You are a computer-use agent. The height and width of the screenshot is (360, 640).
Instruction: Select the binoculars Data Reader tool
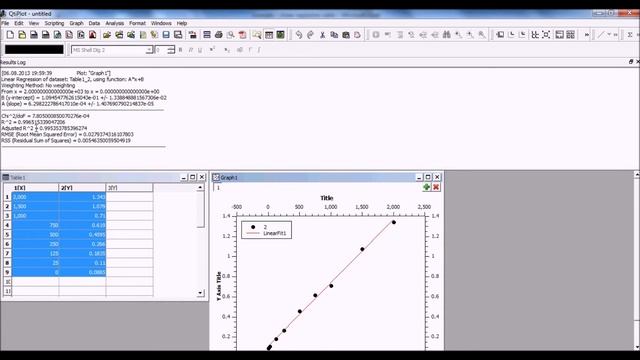pyautogui.click(x=447, y=35)
